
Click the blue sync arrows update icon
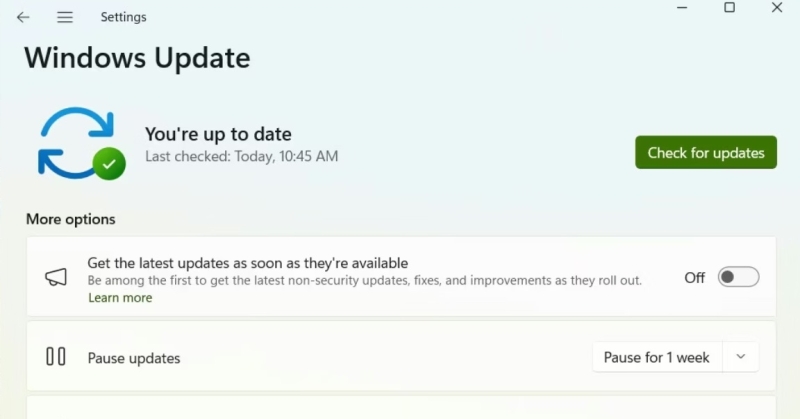tap(76, 143)
